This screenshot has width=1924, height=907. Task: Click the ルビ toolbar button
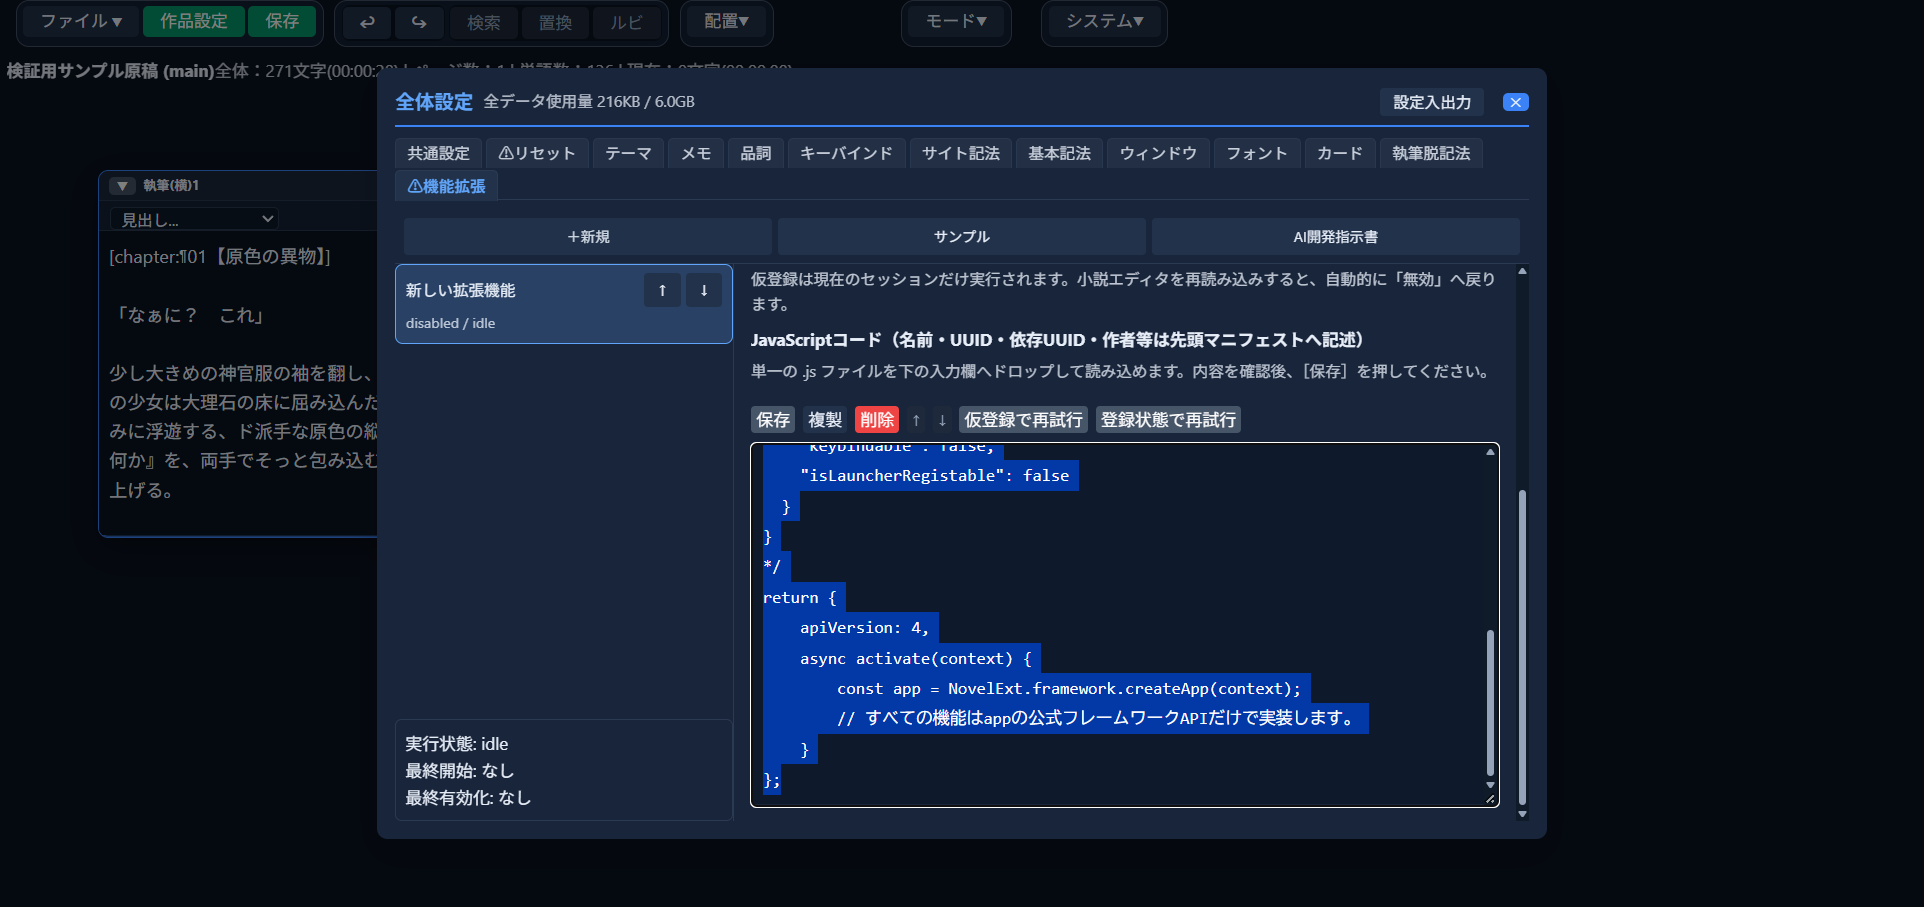pos(626,22)
